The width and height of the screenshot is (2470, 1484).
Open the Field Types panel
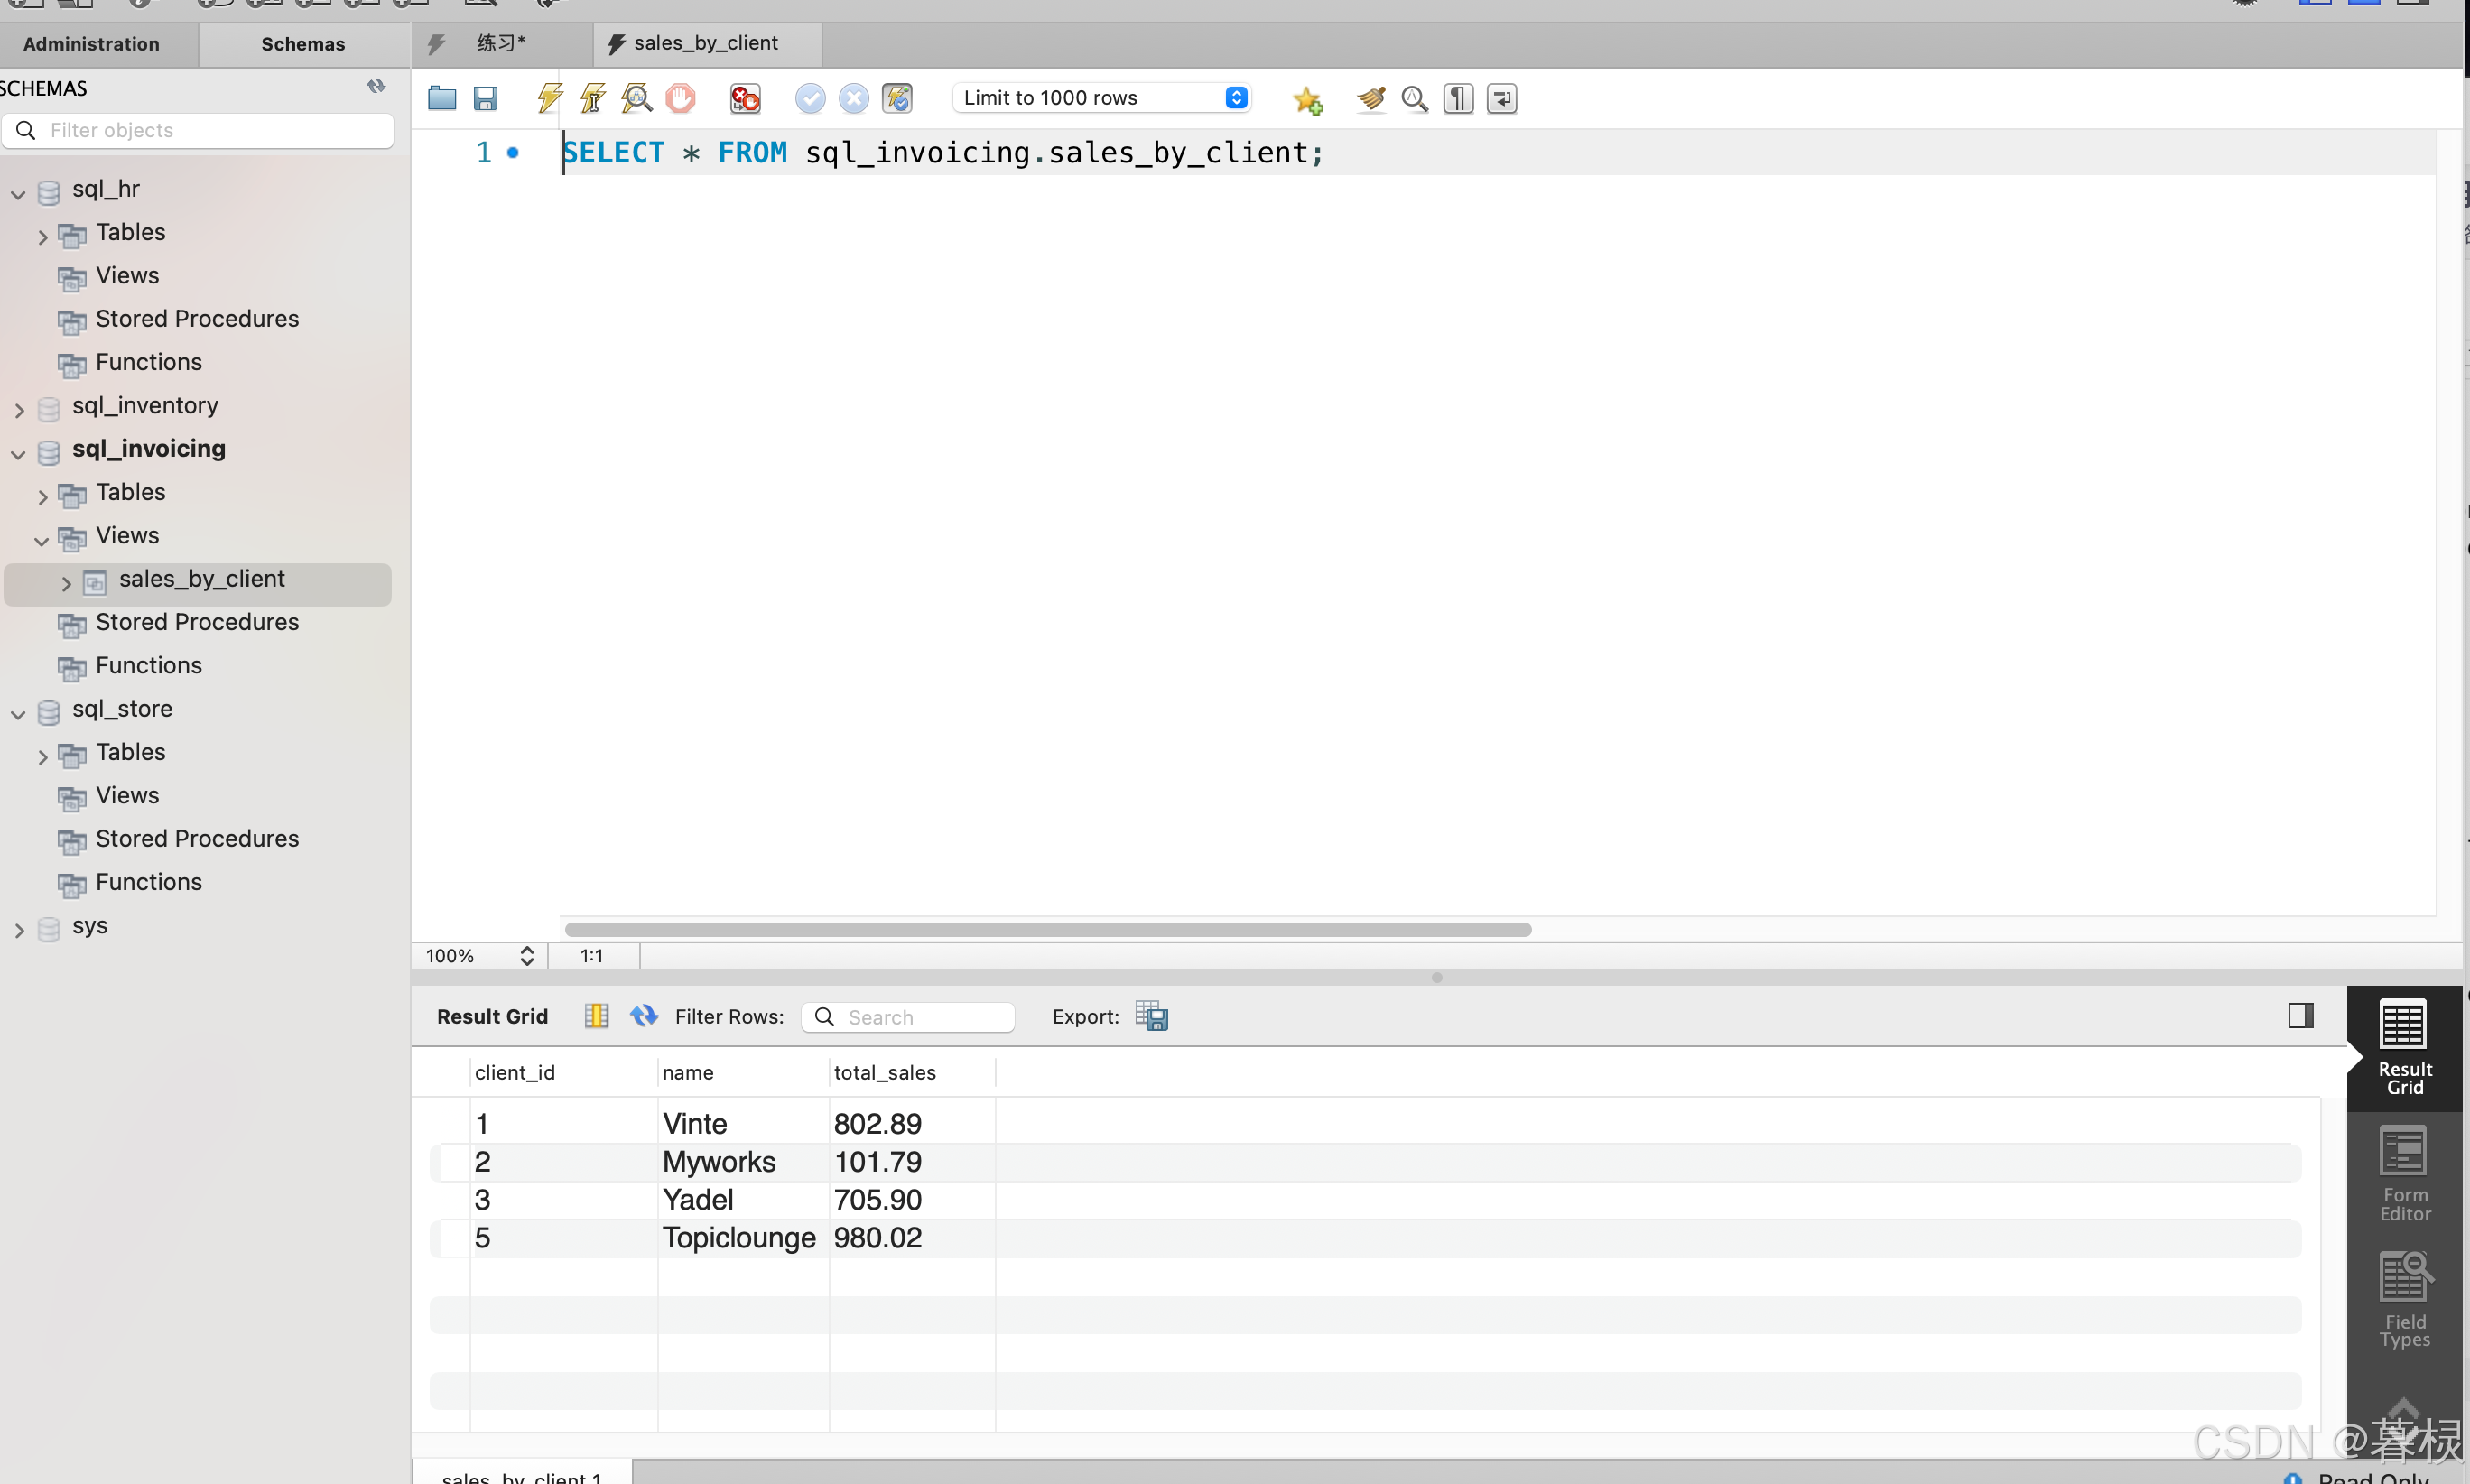[x=2404, y=1300]
